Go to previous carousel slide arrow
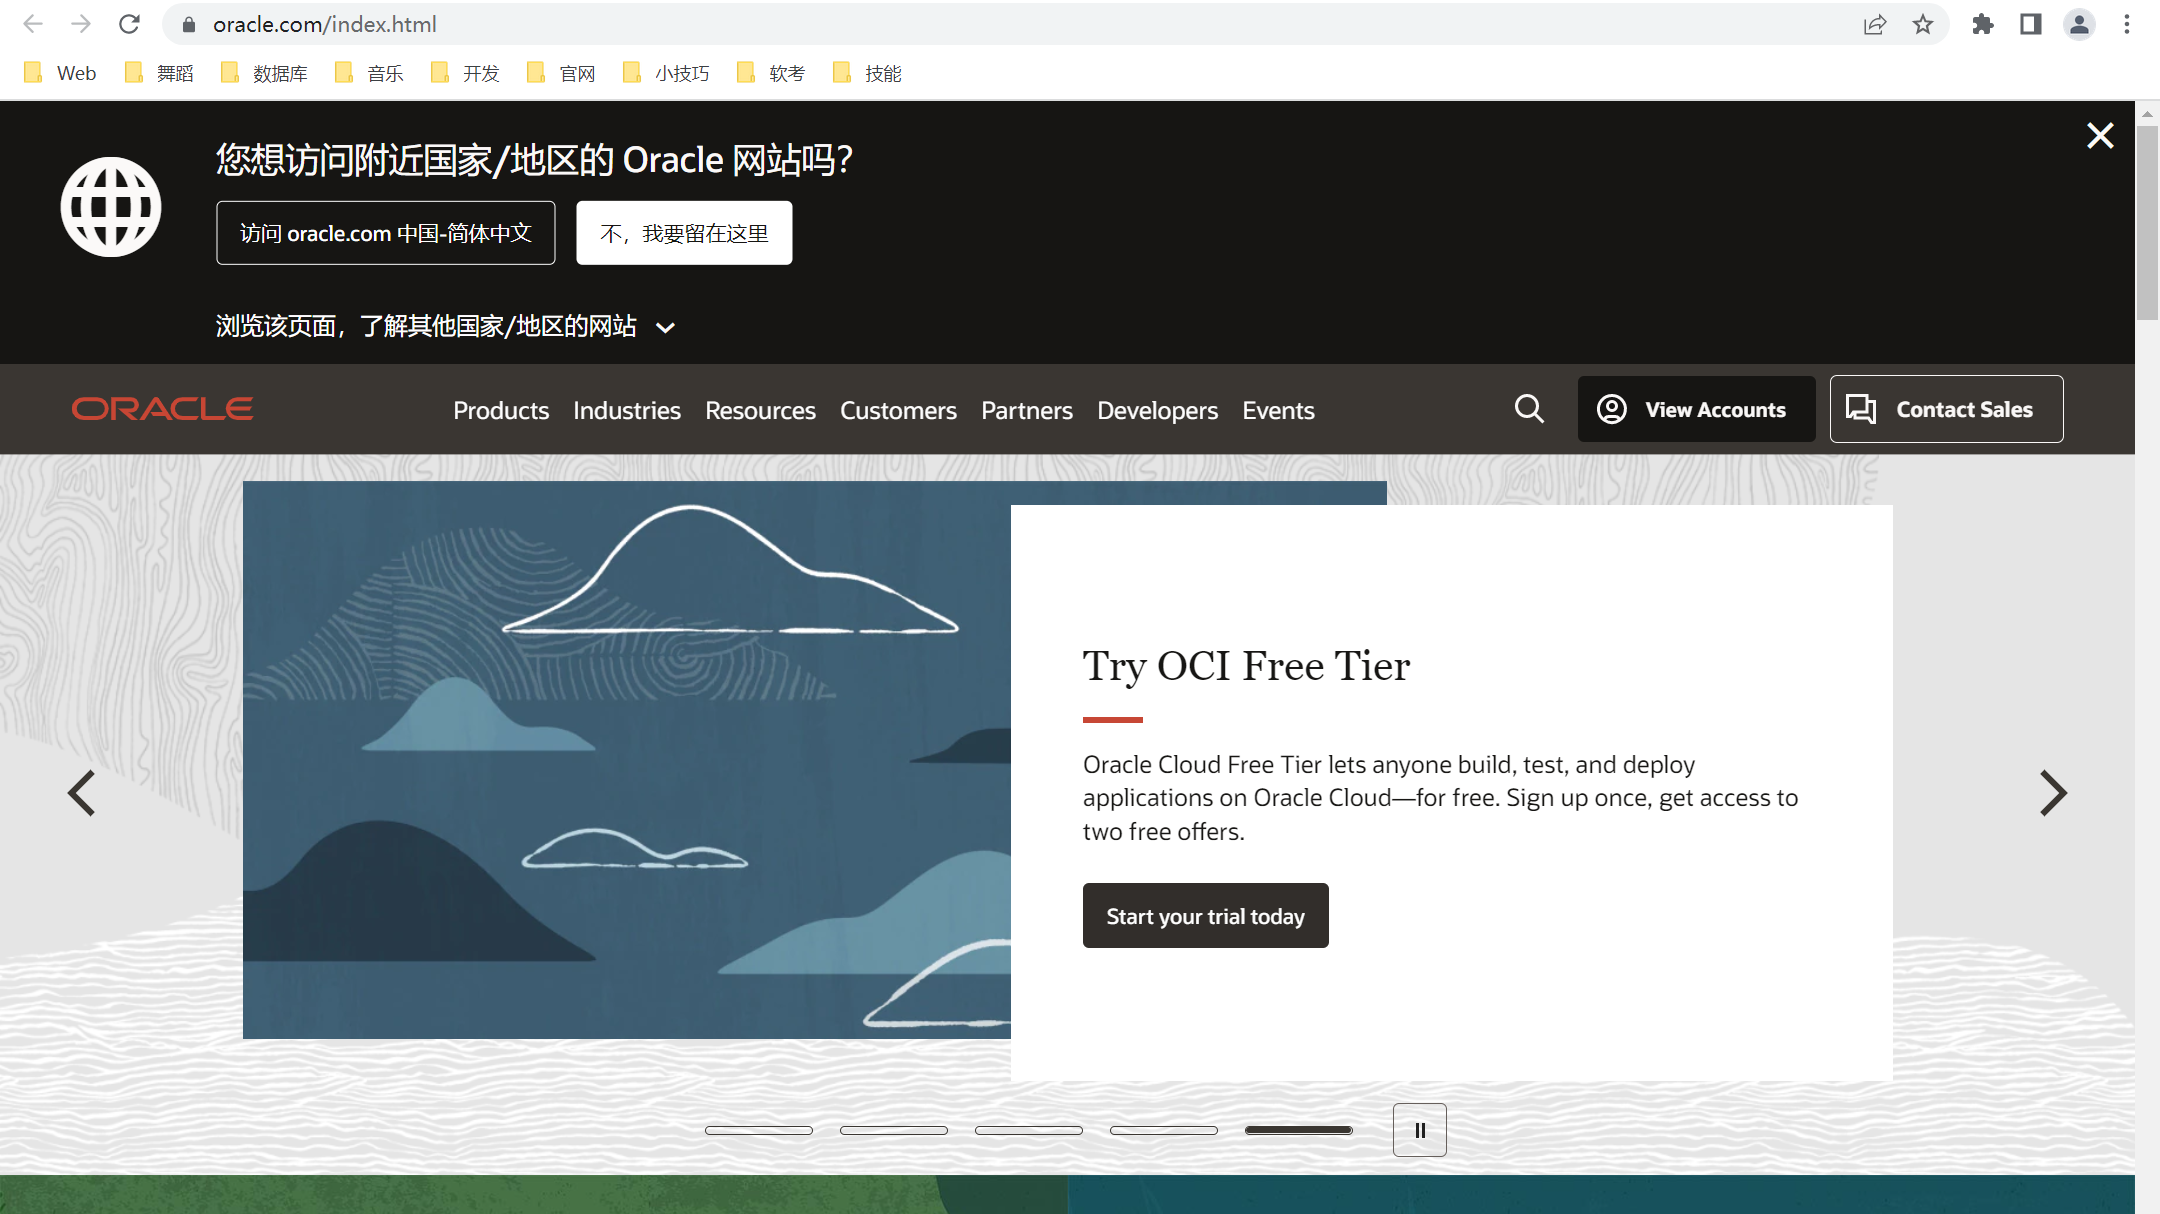The height and width of the screenshot is (1214, 2160). (x=82, y=793)
